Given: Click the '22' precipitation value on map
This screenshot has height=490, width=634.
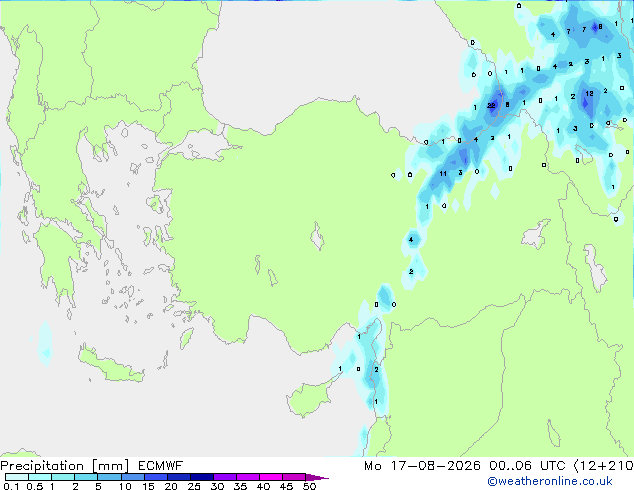Looking at the screenshot, I should [x=491, y=106].
